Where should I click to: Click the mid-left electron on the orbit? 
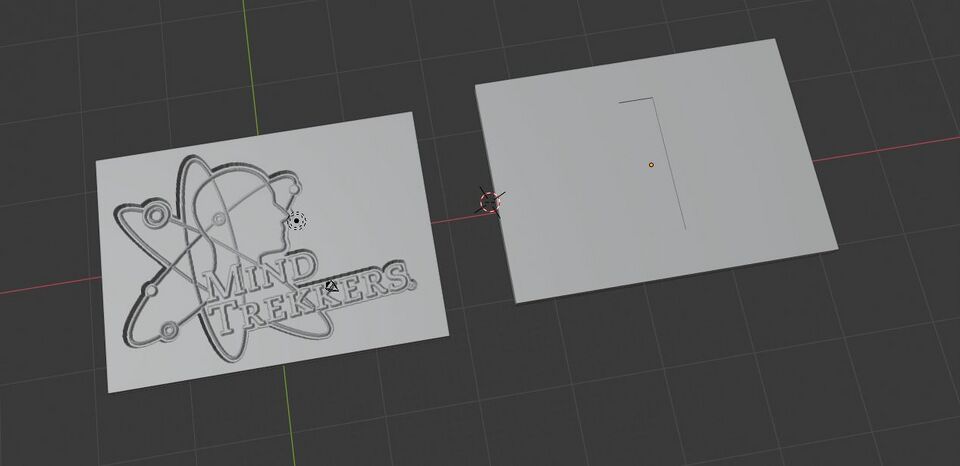click(x=151, y=290)
